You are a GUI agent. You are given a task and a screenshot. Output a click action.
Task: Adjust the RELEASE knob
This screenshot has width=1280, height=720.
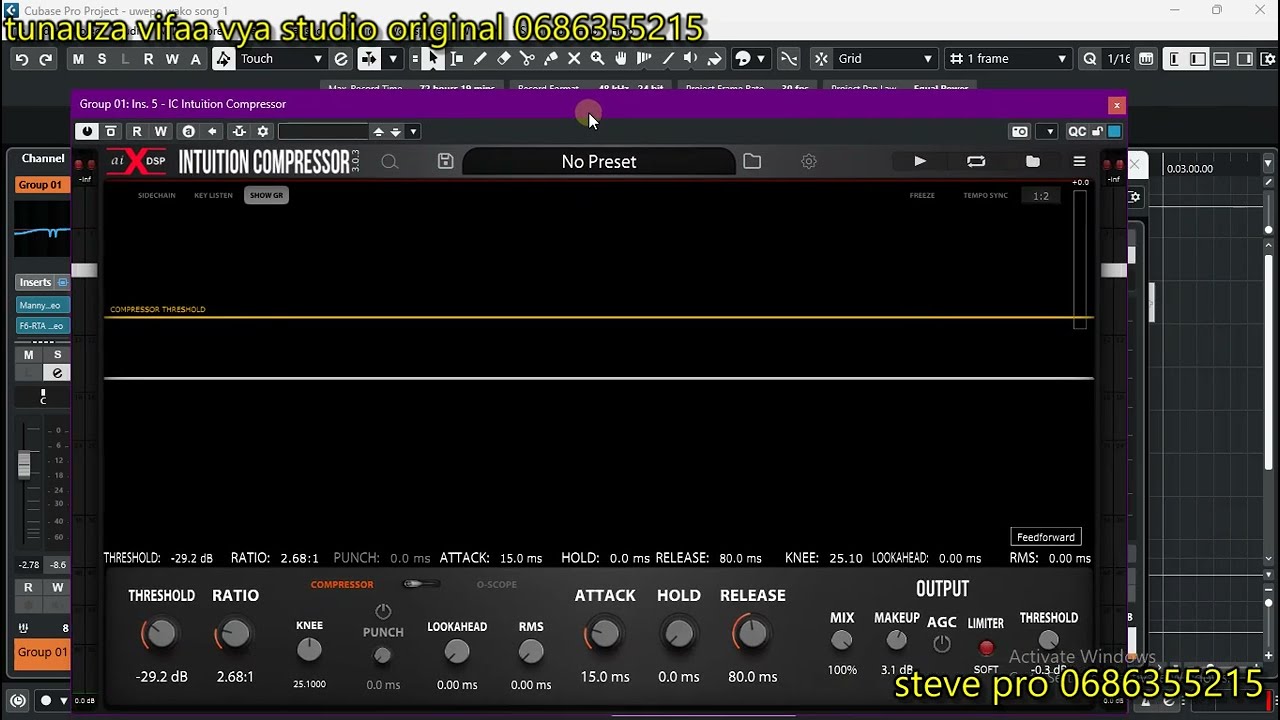[752, 633]
